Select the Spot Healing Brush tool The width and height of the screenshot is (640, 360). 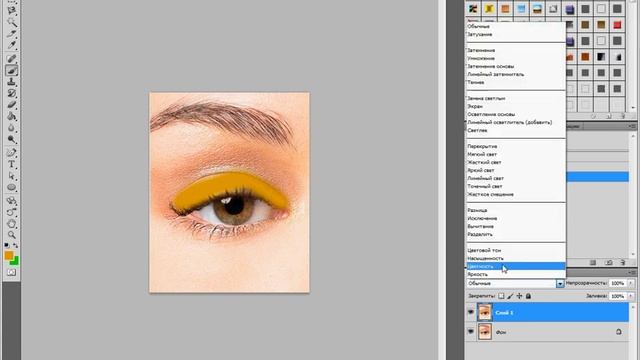coord(11,59)
